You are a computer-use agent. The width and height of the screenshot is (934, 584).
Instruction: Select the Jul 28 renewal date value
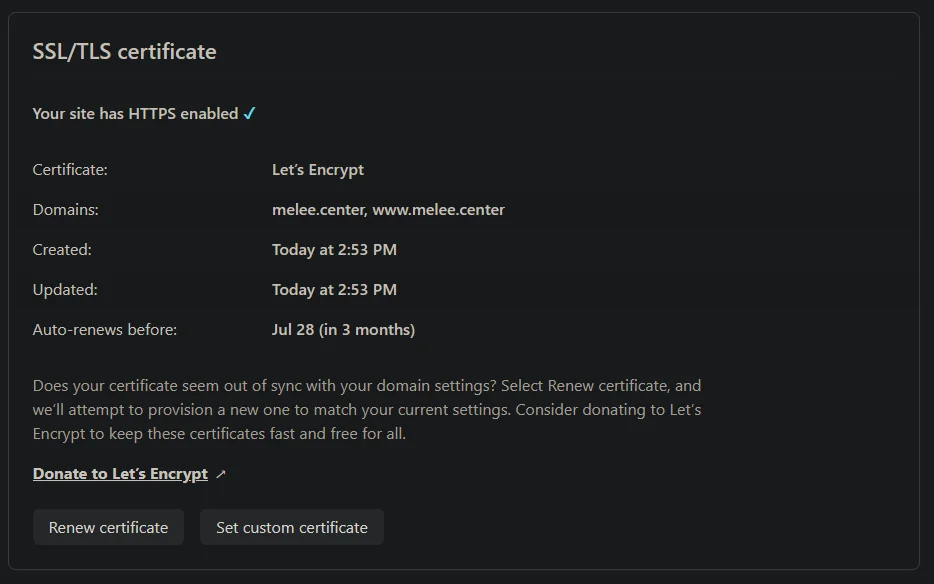343,329
